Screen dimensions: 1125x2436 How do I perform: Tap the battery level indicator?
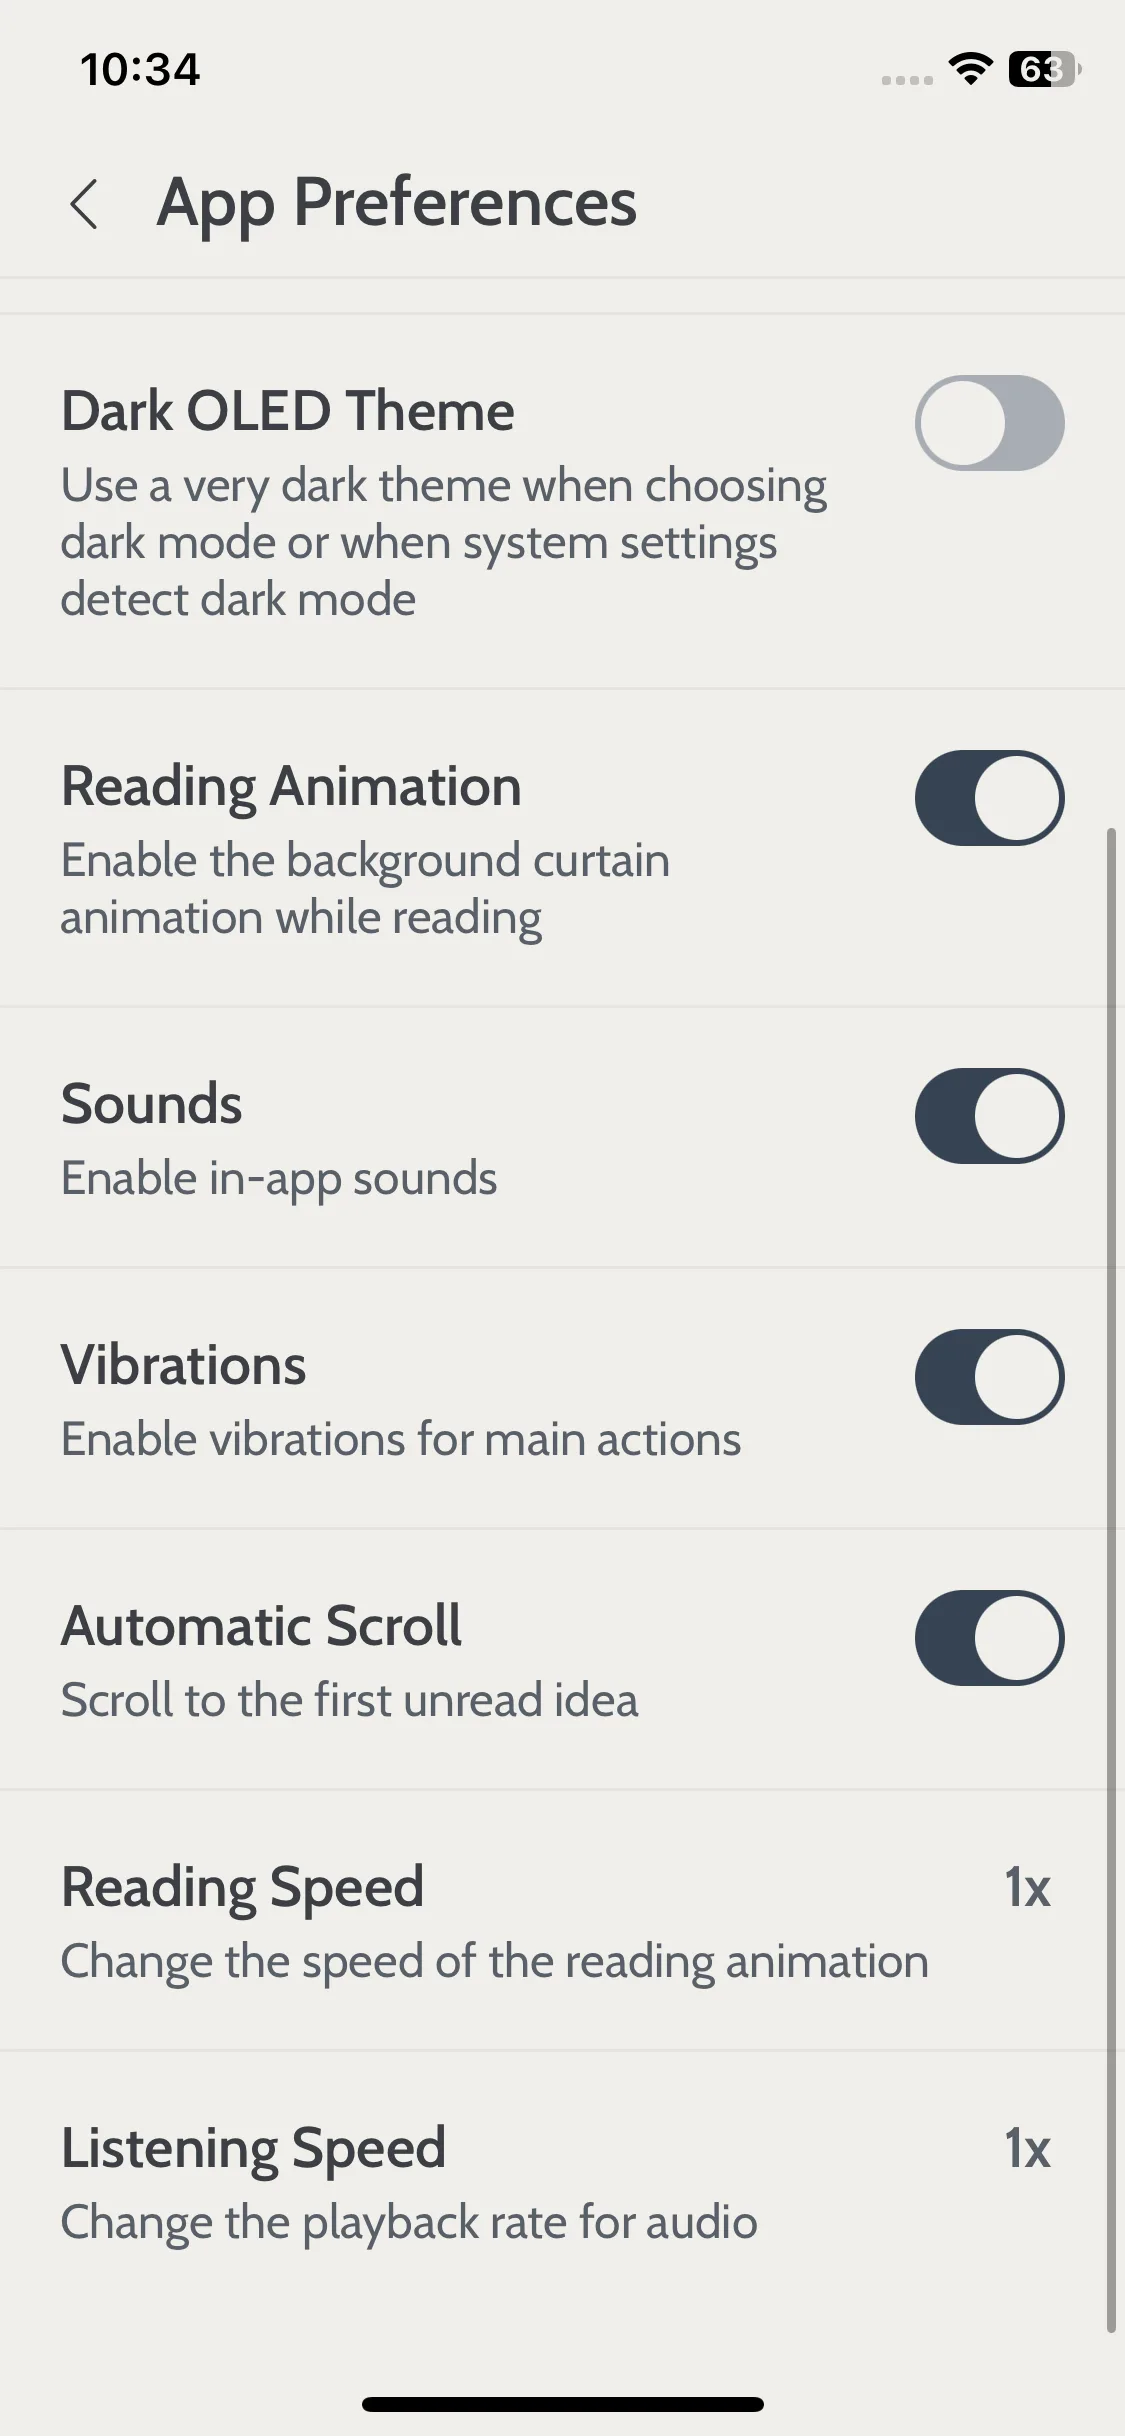tap(1045, 69)
